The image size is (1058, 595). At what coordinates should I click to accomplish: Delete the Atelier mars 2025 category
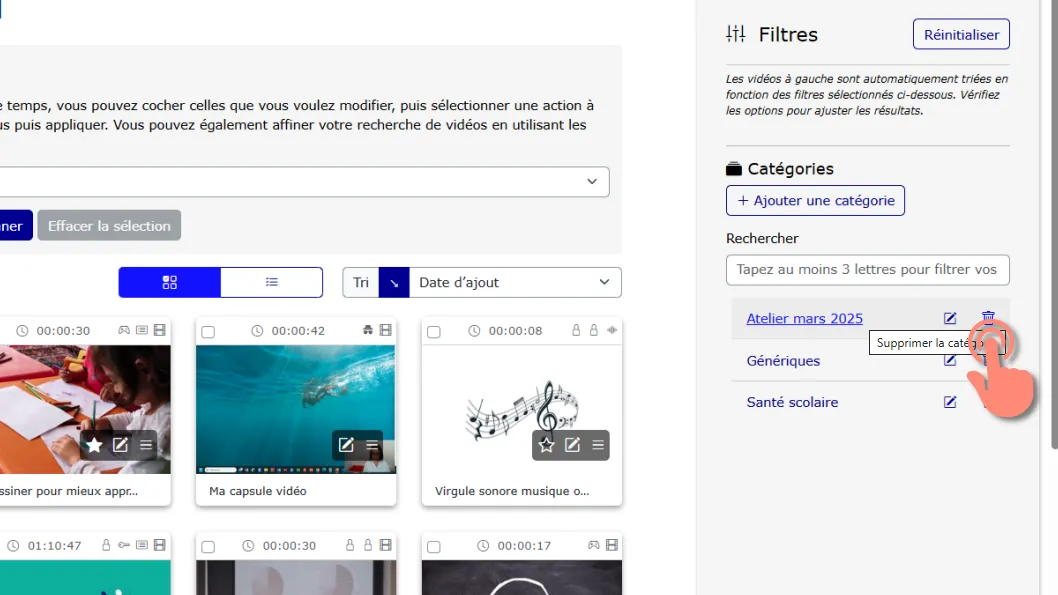click(x=988, y=317)
